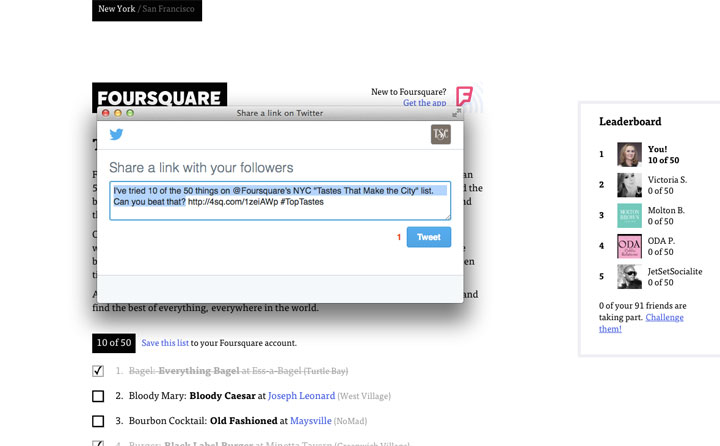Open JetSetSocialite profile picture
720x446 pixels.
[x=629, y=276]
